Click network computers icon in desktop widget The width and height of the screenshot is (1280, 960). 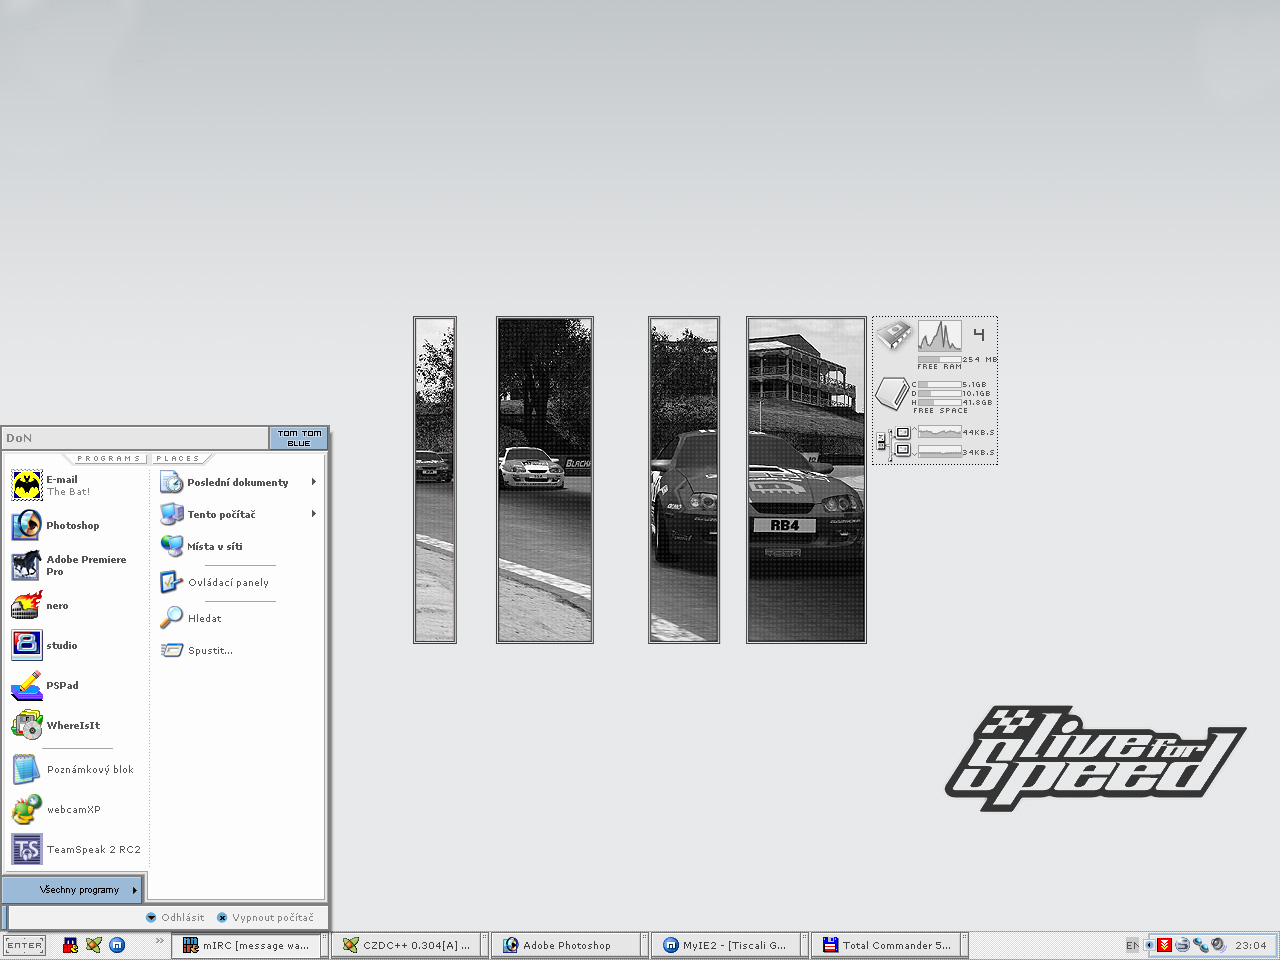click(894, 442)
